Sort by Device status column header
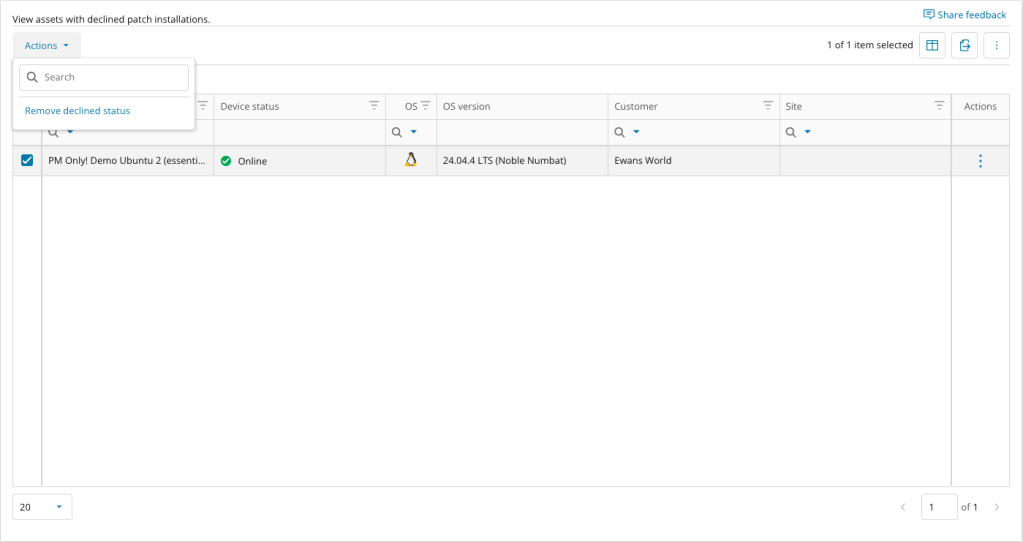 (x=250, y=106)
